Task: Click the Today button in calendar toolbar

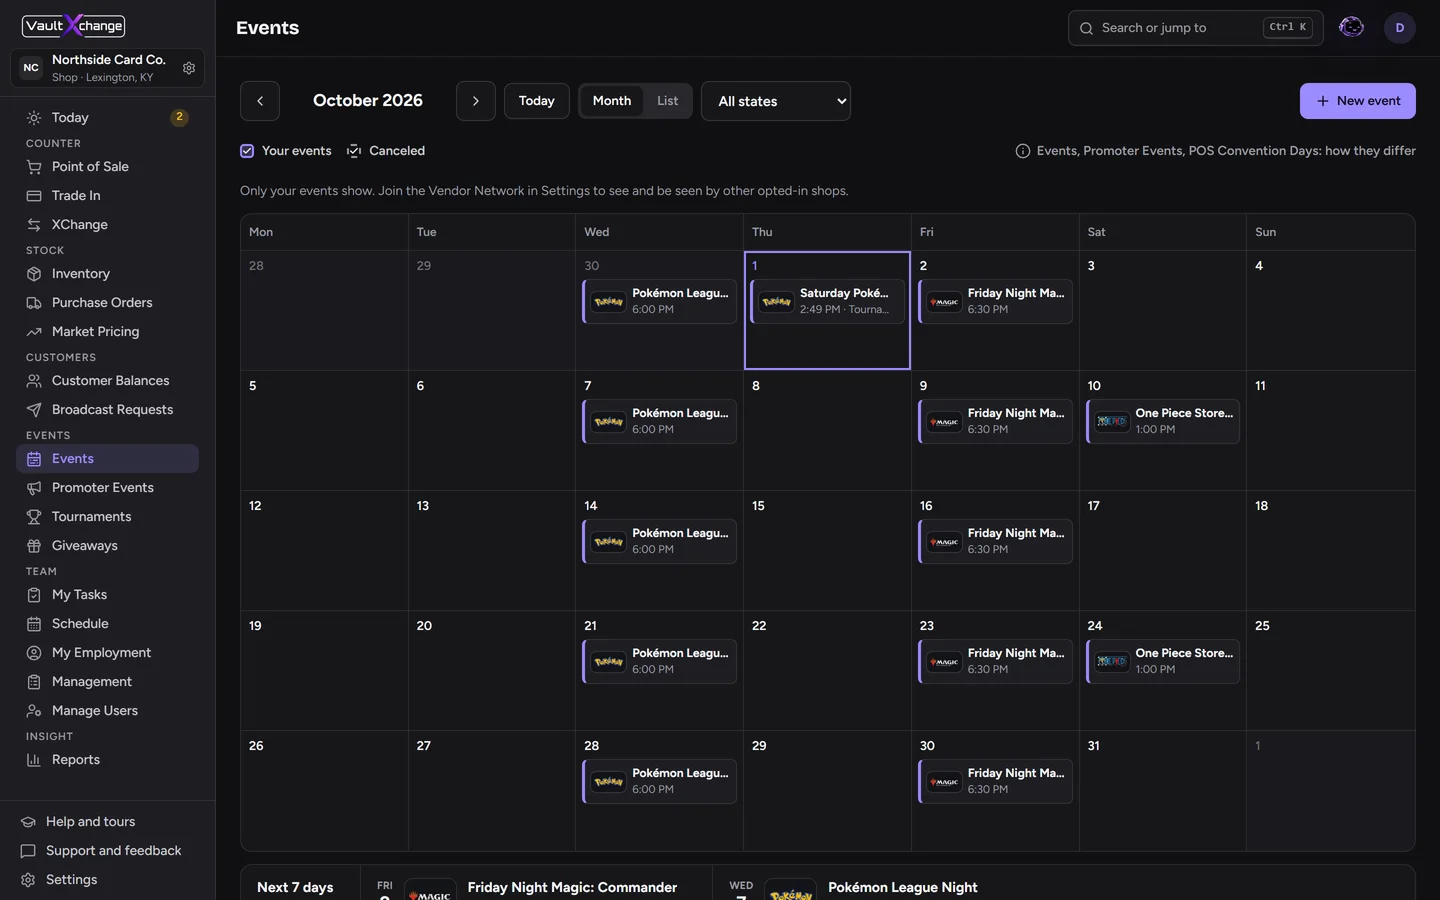Action: pos(536,101)
